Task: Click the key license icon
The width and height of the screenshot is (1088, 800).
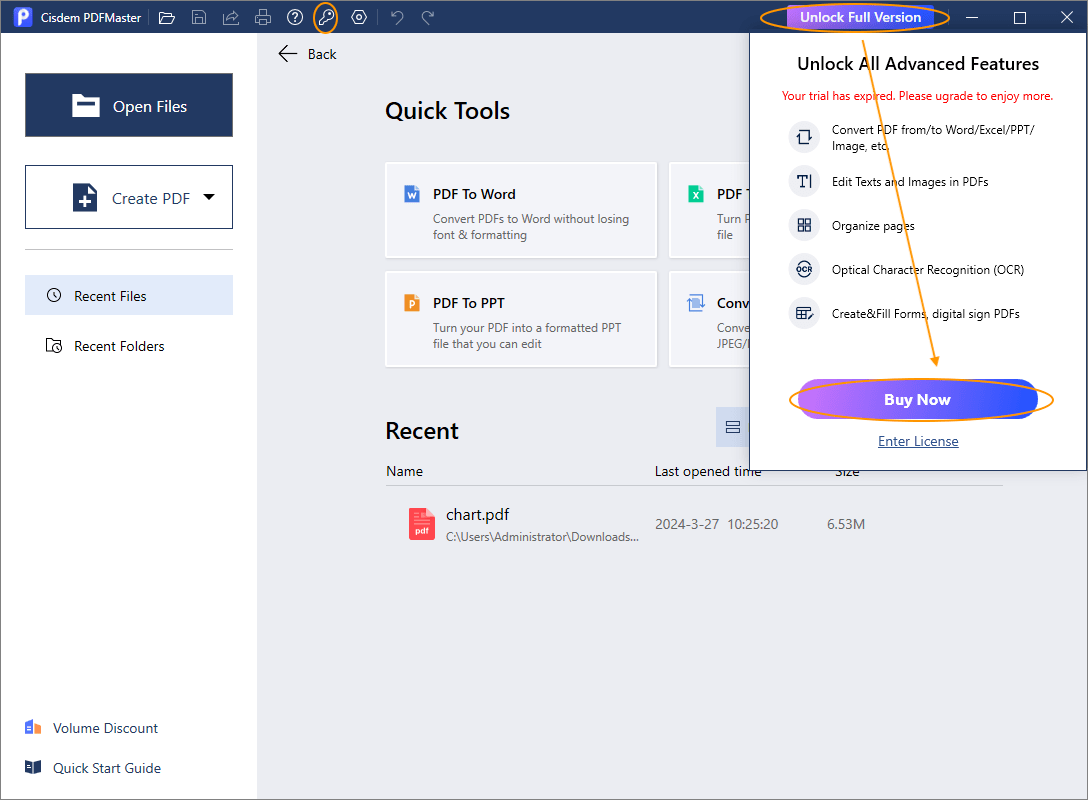Action: (326, 17)
